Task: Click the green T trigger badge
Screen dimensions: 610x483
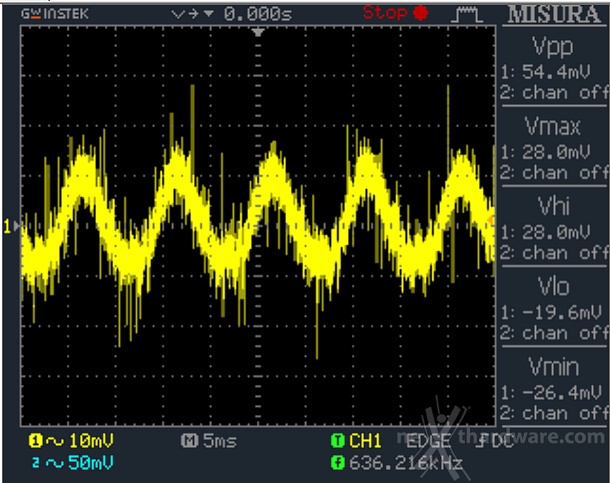Action: click(x=337, y=441)
